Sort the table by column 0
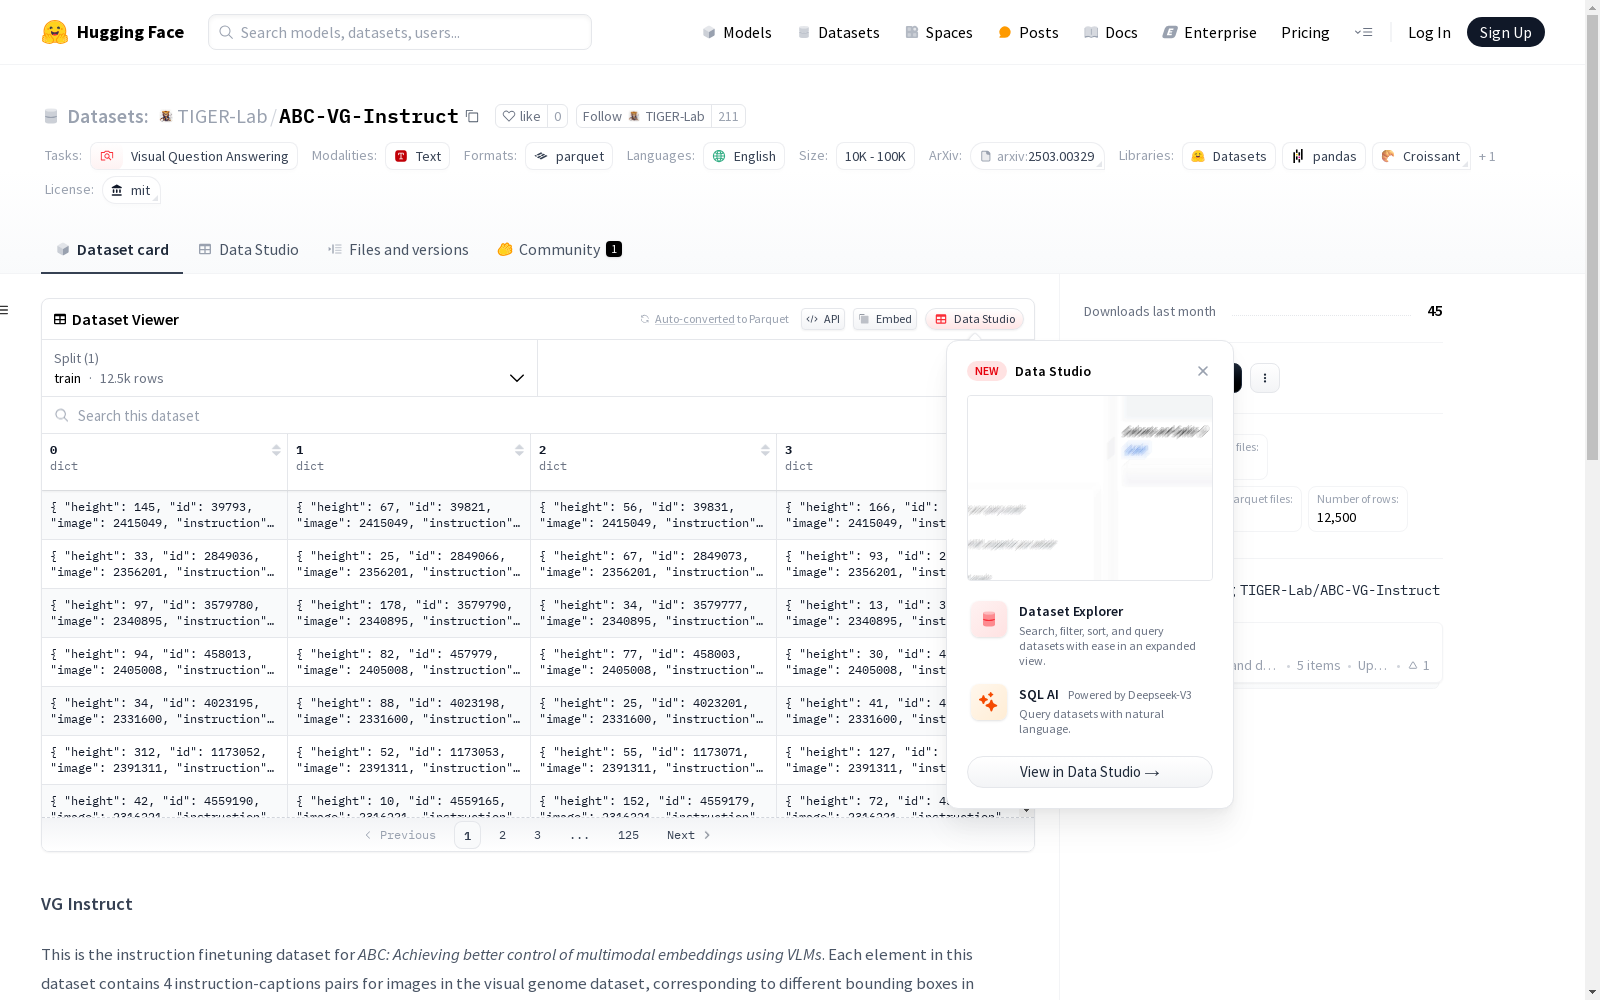 (x=276, y=450)
